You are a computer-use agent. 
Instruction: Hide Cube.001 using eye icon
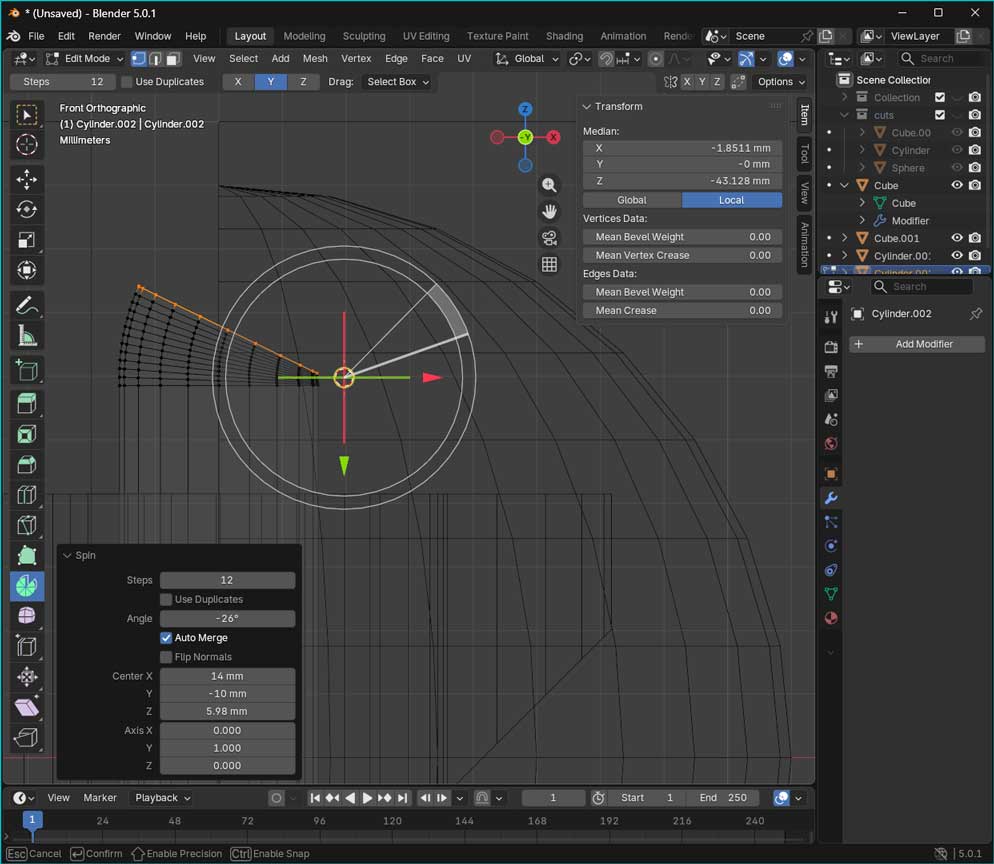pos(957,238)
